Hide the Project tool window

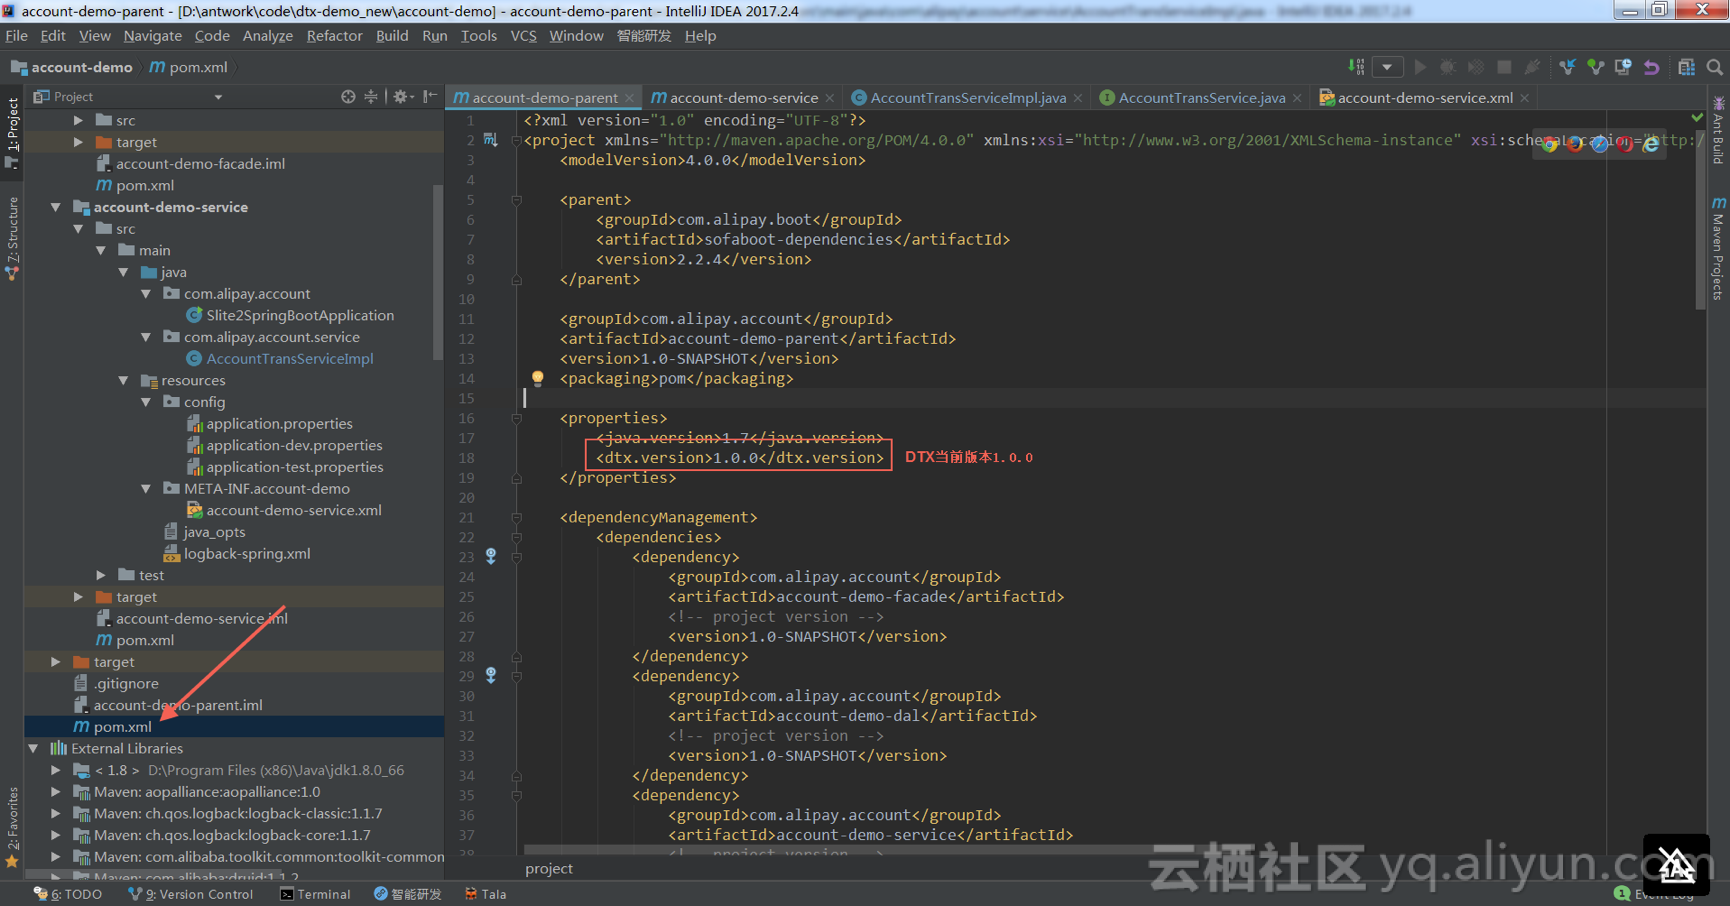point(429,96)
